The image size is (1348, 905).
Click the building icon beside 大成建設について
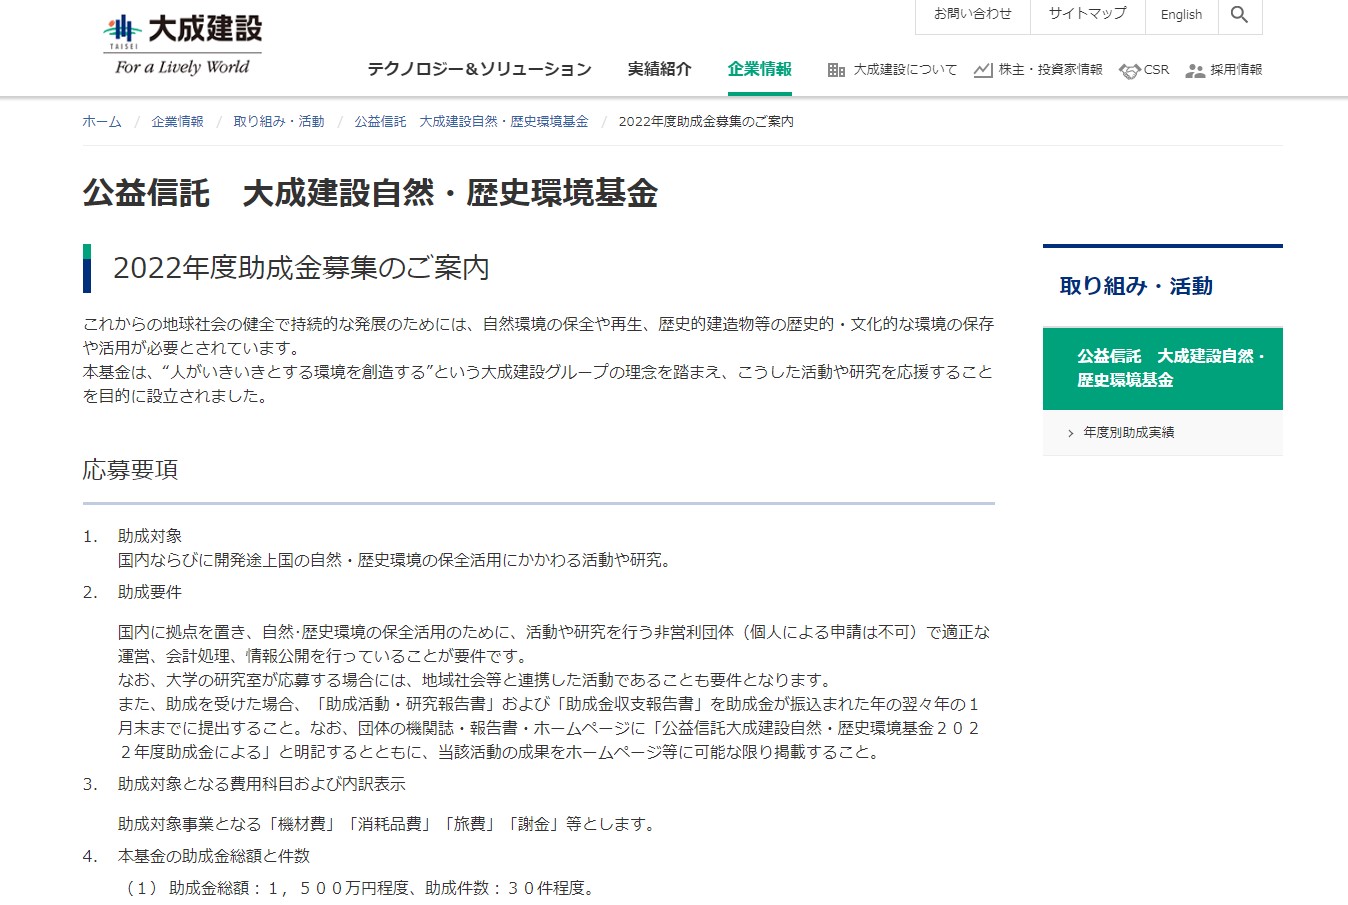(x=834, y=70)
